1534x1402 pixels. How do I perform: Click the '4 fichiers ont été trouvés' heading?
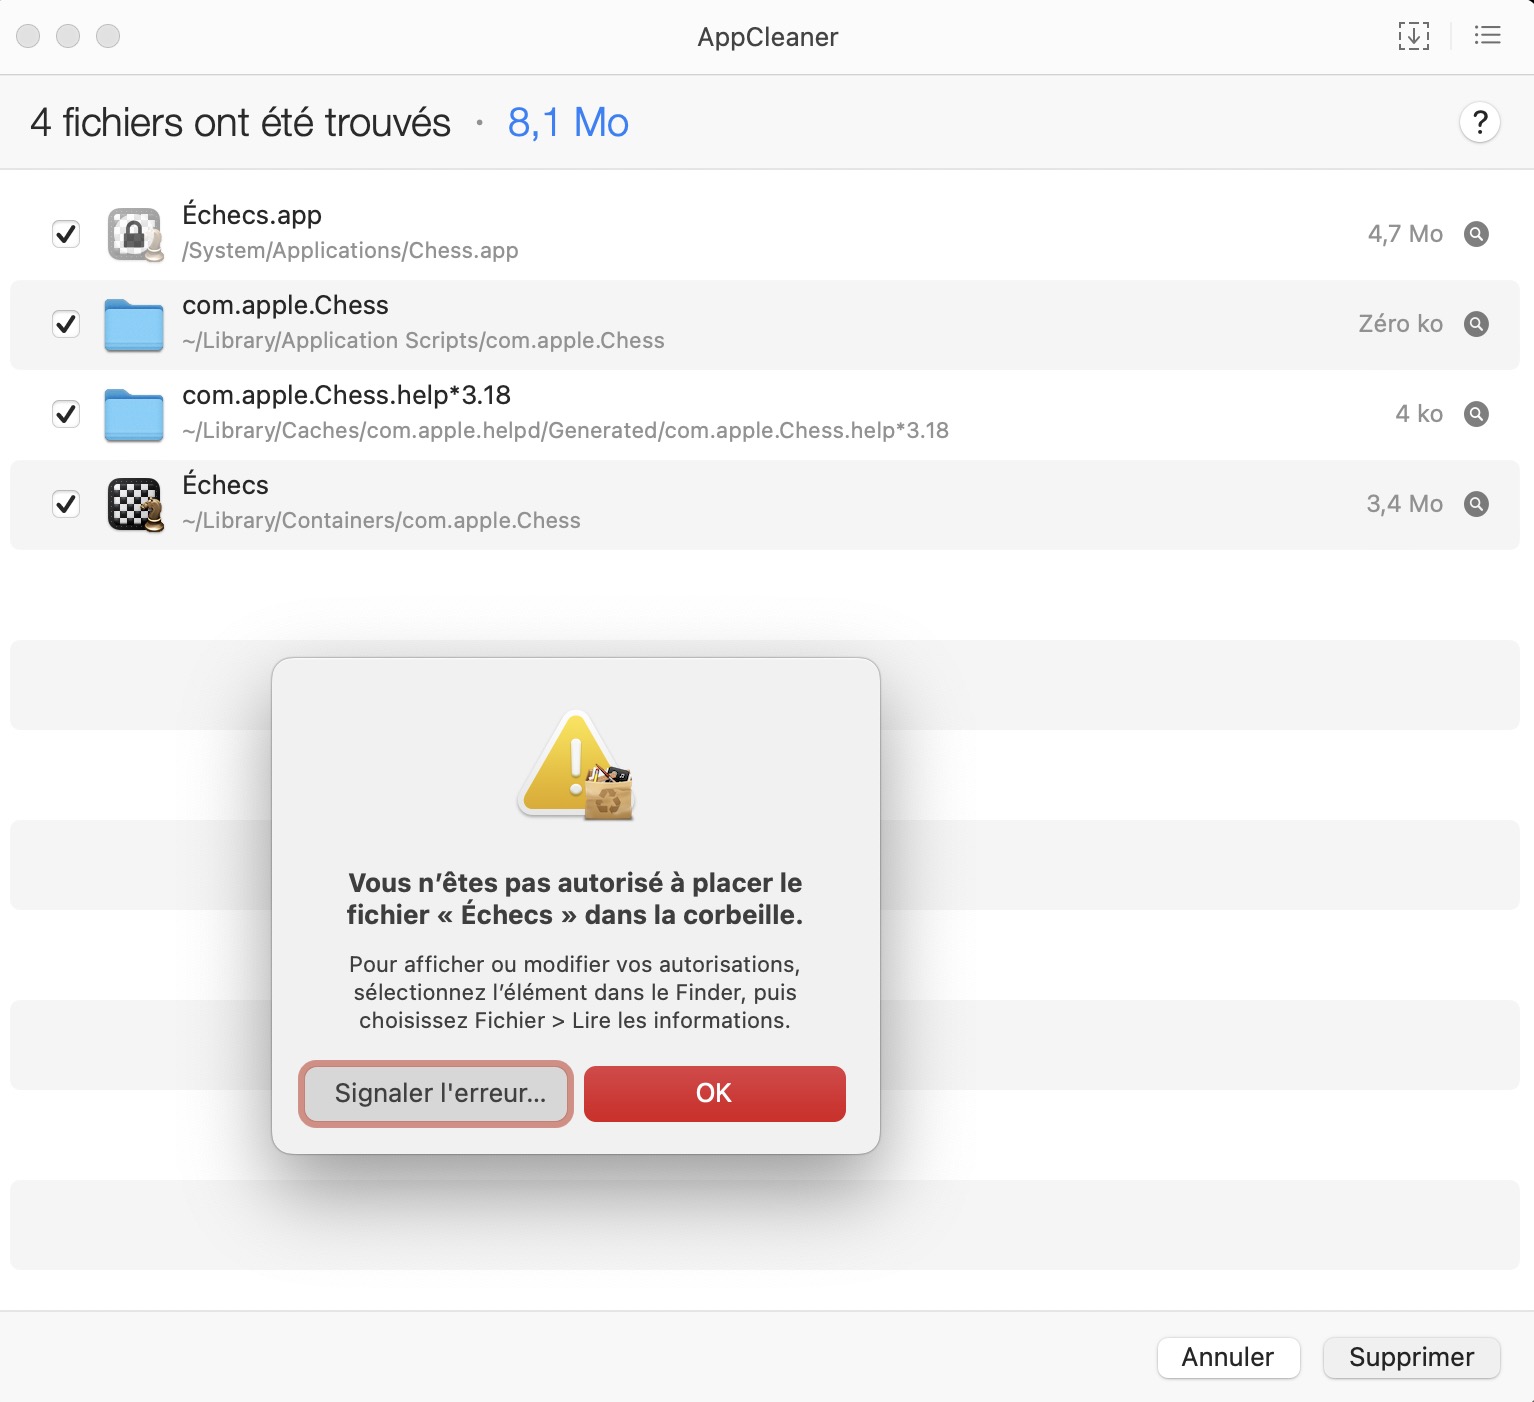click(240, 123)
